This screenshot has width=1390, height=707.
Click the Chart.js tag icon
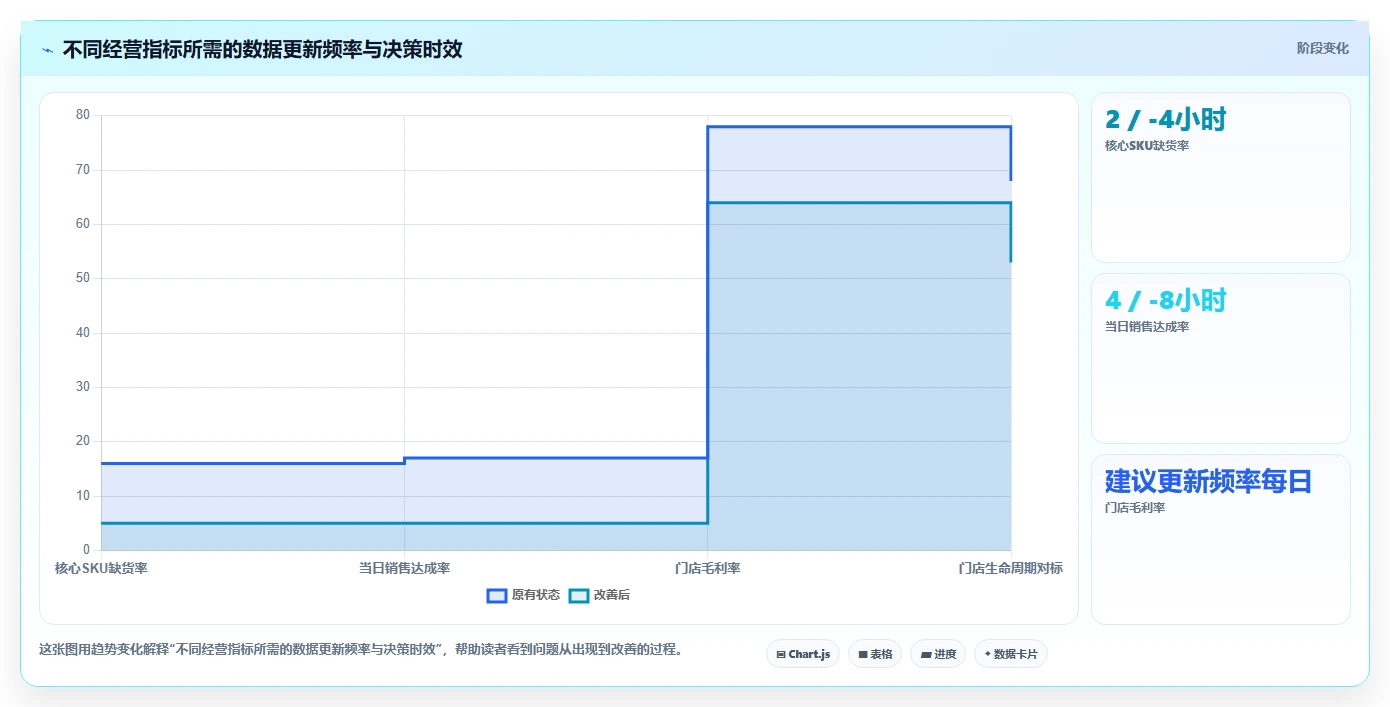point(781,654)
